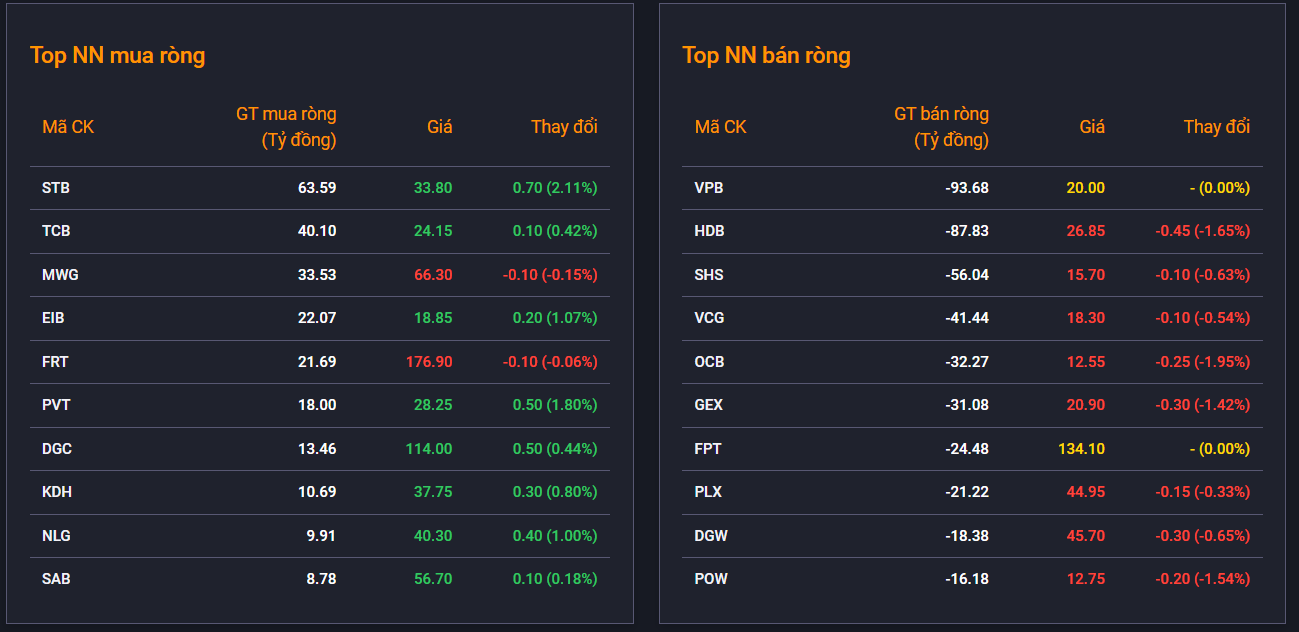Click VPB price 20.00
This screenshot has height=632, width=1299.
point(1086,188)
